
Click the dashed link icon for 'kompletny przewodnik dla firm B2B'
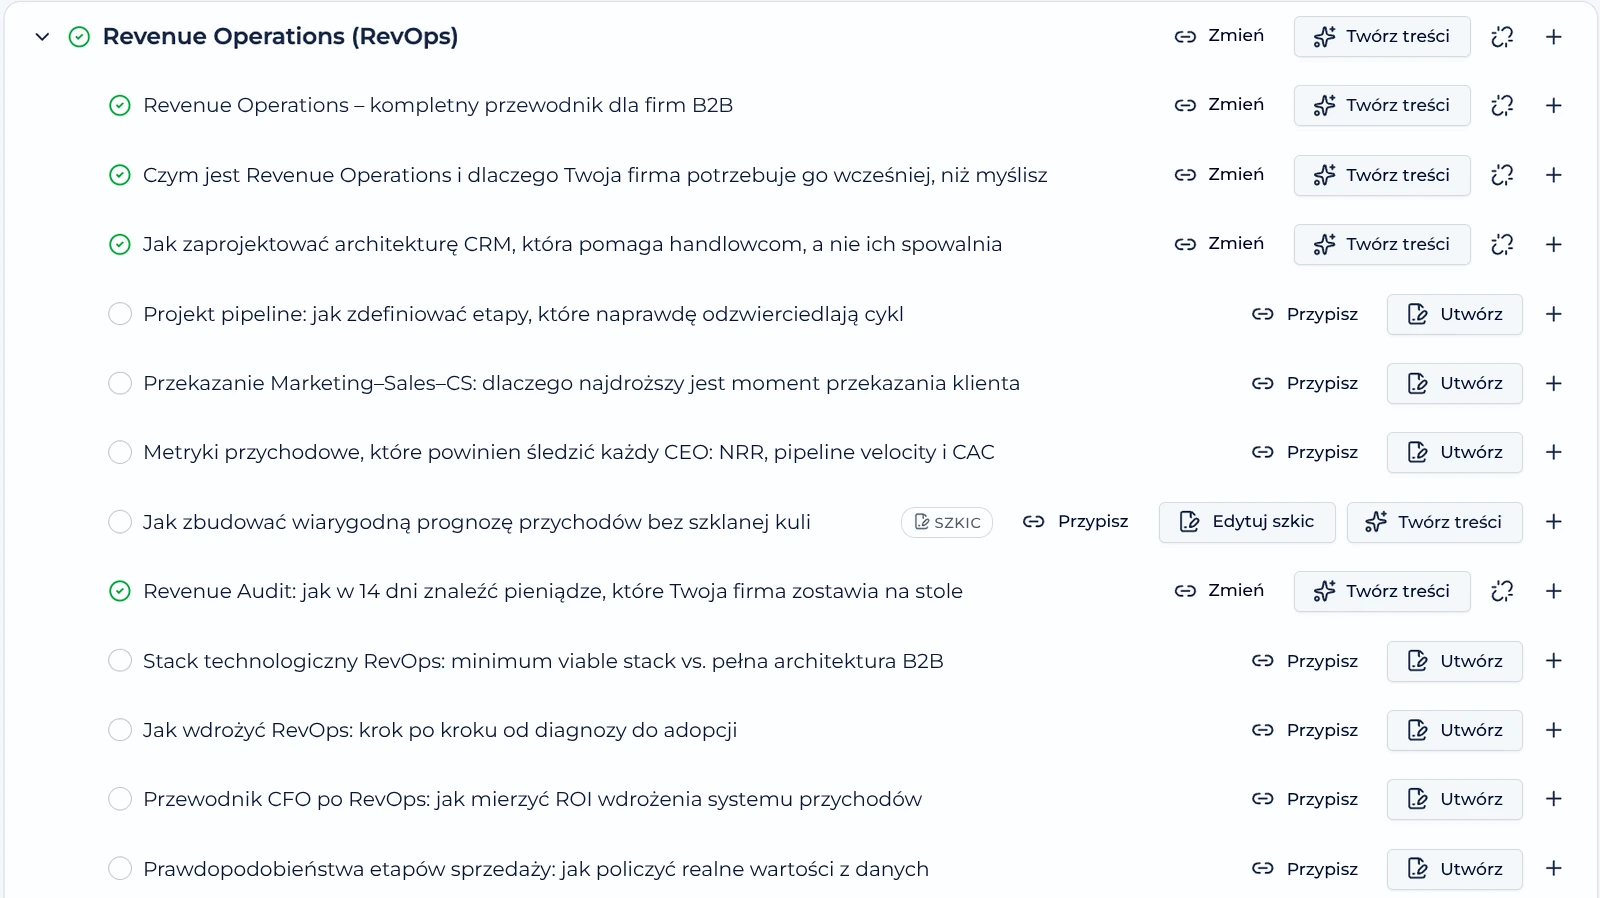1502,105
